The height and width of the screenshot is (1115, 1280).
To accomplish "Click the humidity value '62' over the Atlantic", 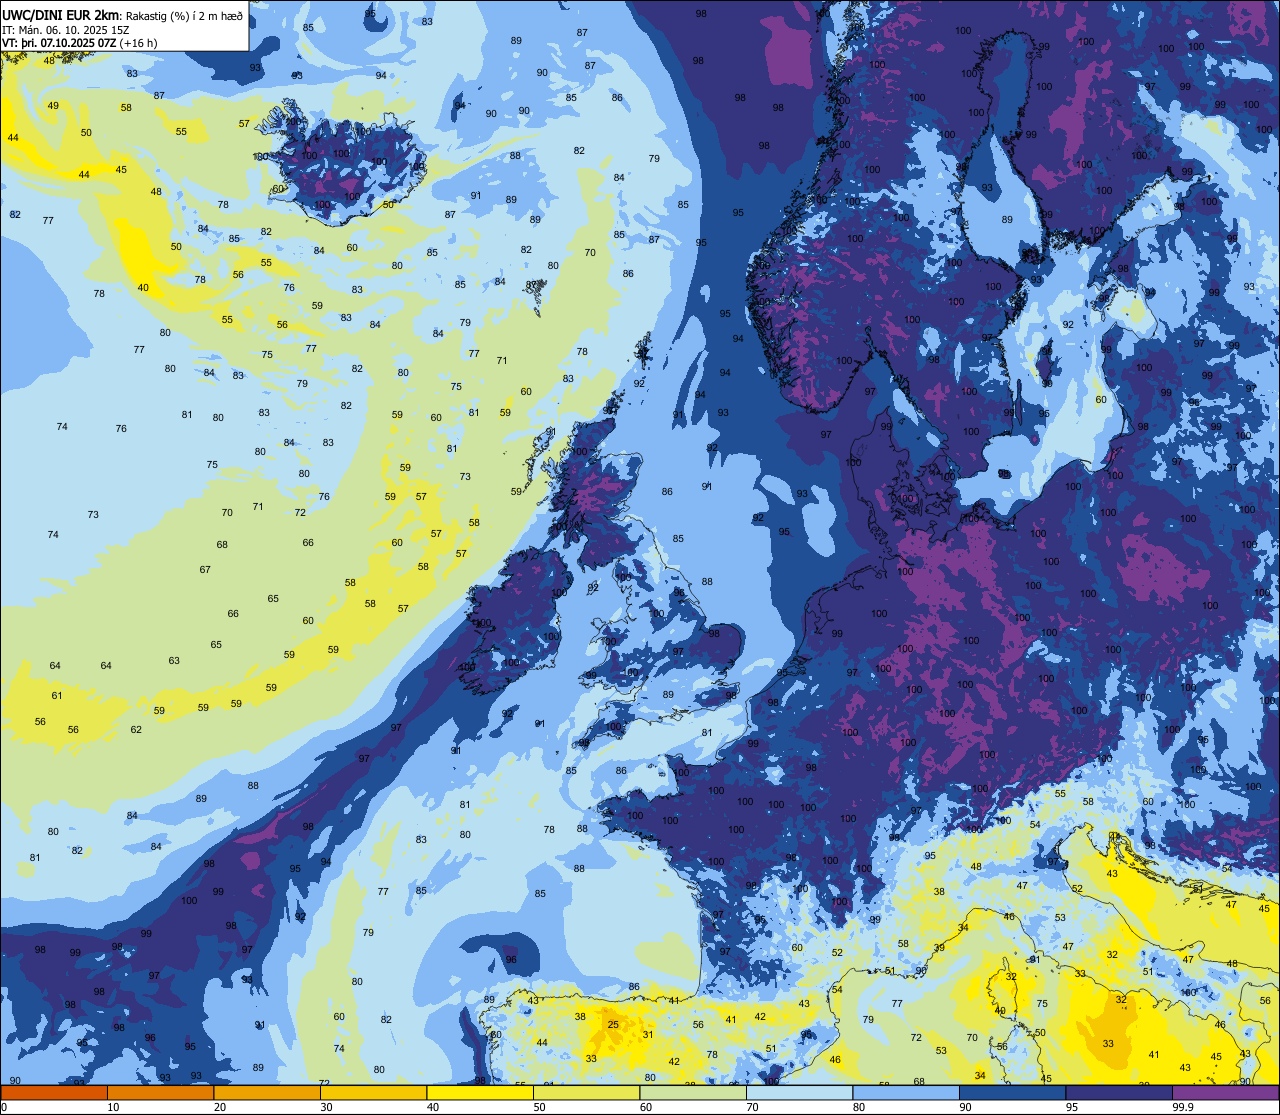I will 136,730.
